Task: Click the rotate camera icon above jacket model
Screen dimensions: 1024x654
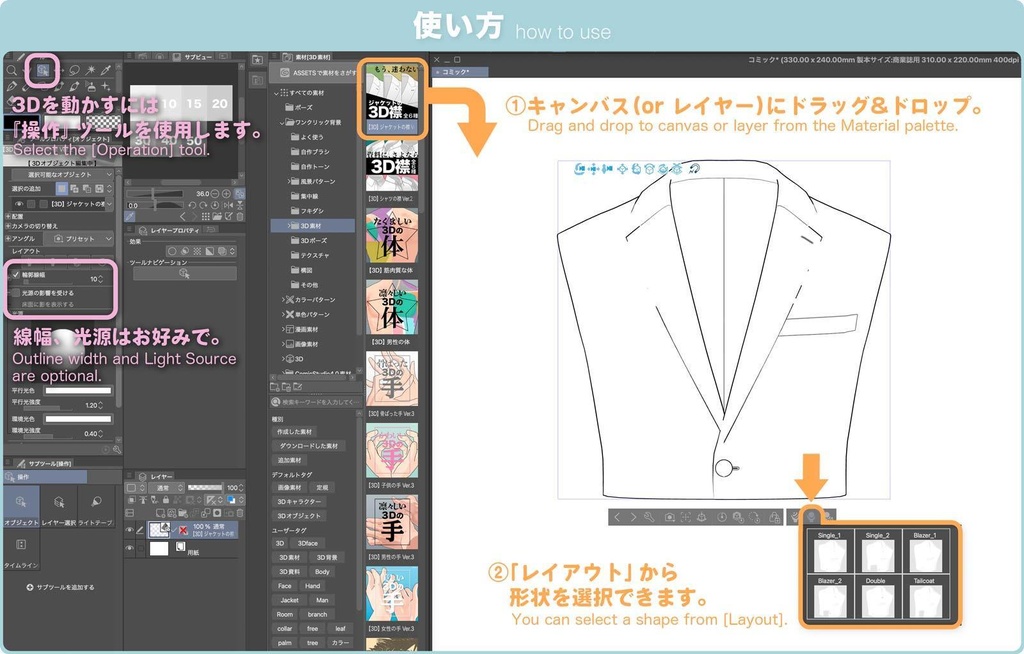Action: click(x=579, y=169)
